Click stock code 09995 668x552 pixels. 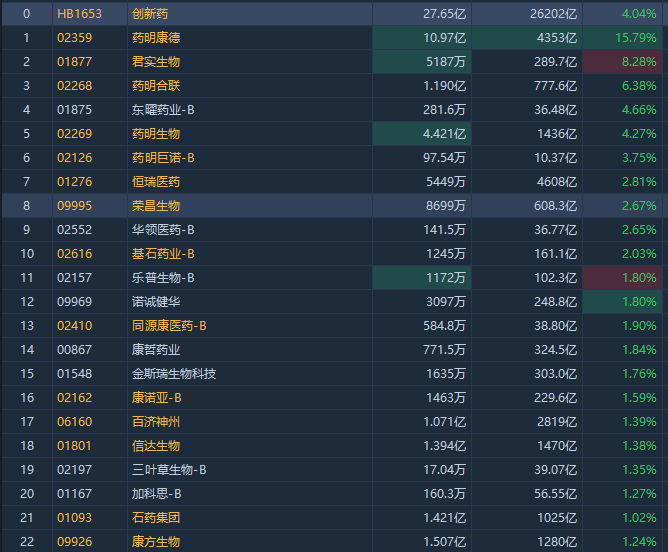(75, 206)
